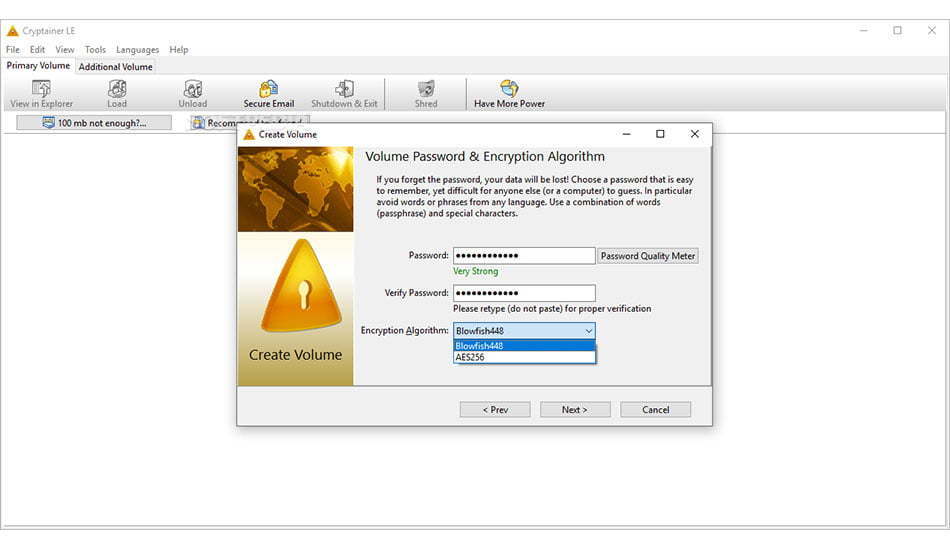
Task: Open the Tools menu
Action: click(95, 50)
